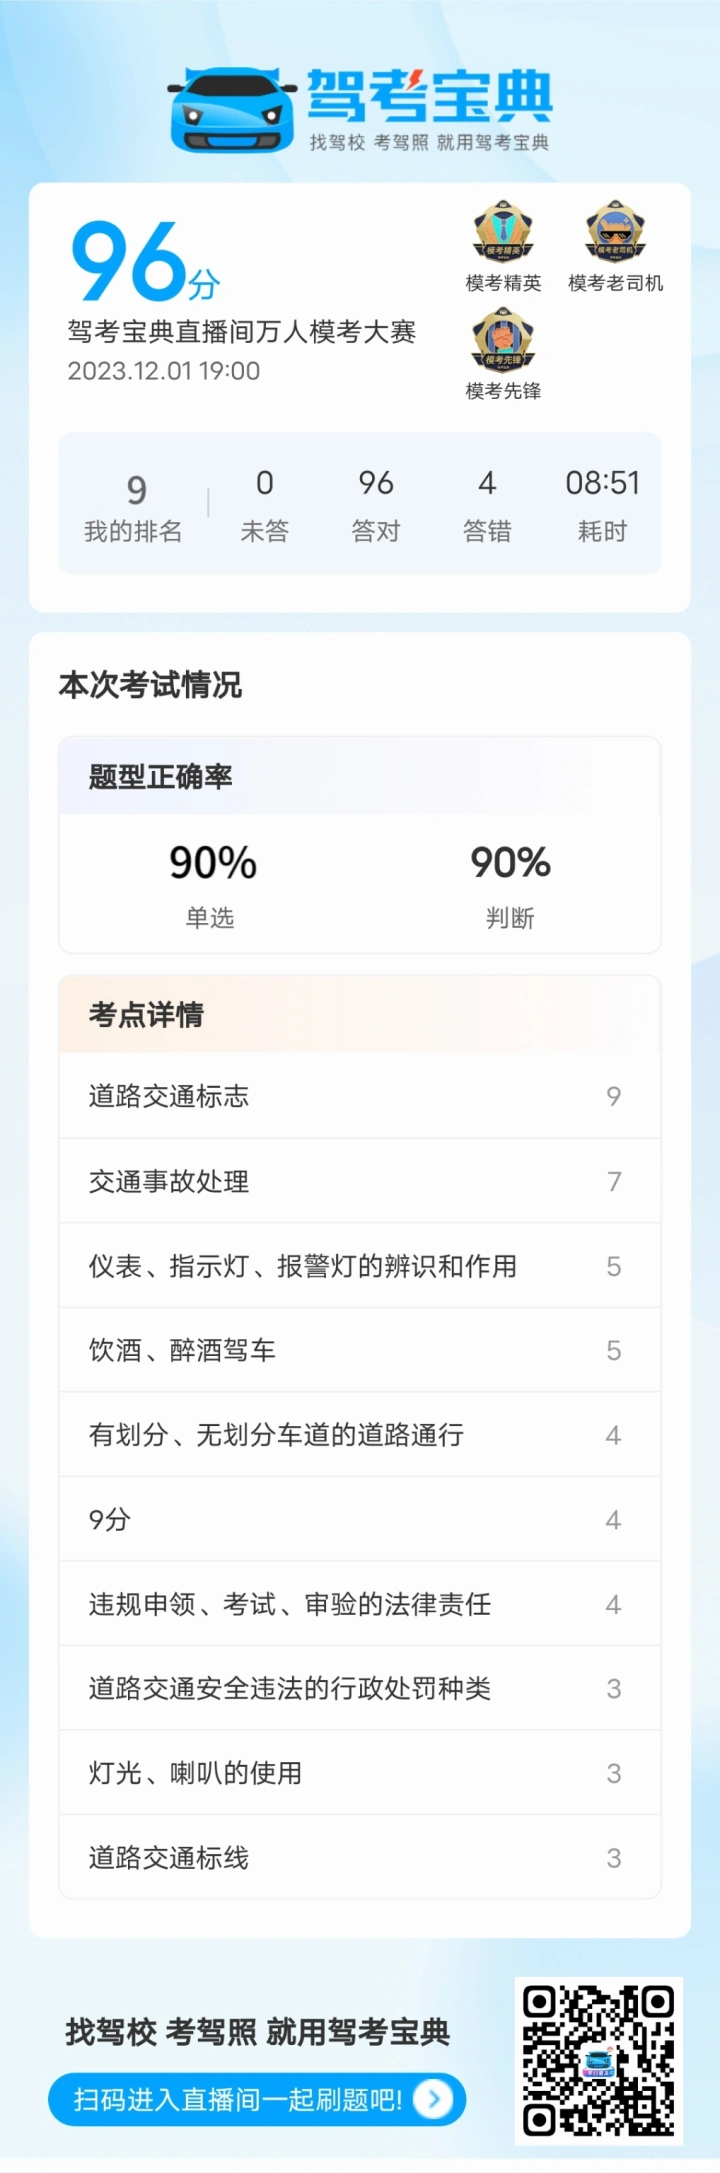This screenshot has height=2173, width=720.
Task: Tap the 模考精英 badge icon
Action: [x=503, y=232]
